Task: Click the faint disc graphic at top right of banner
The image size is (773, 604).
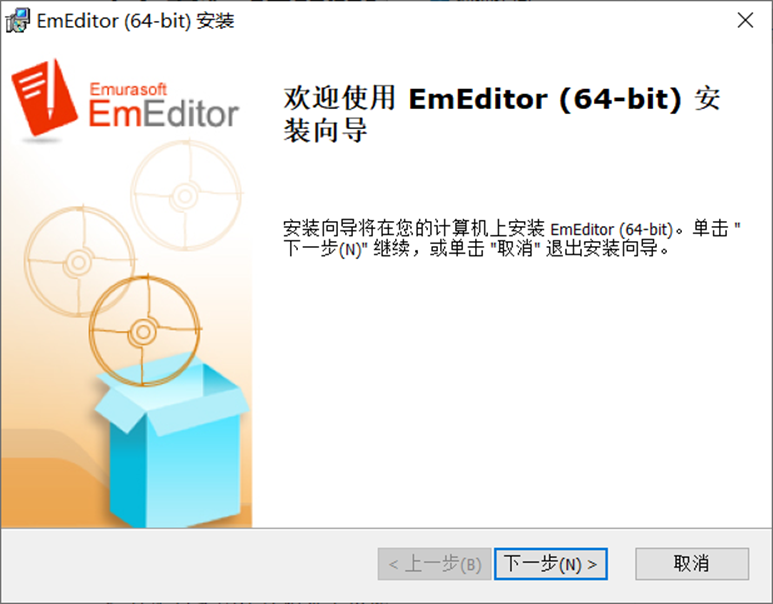Action: tap(186, 195)
